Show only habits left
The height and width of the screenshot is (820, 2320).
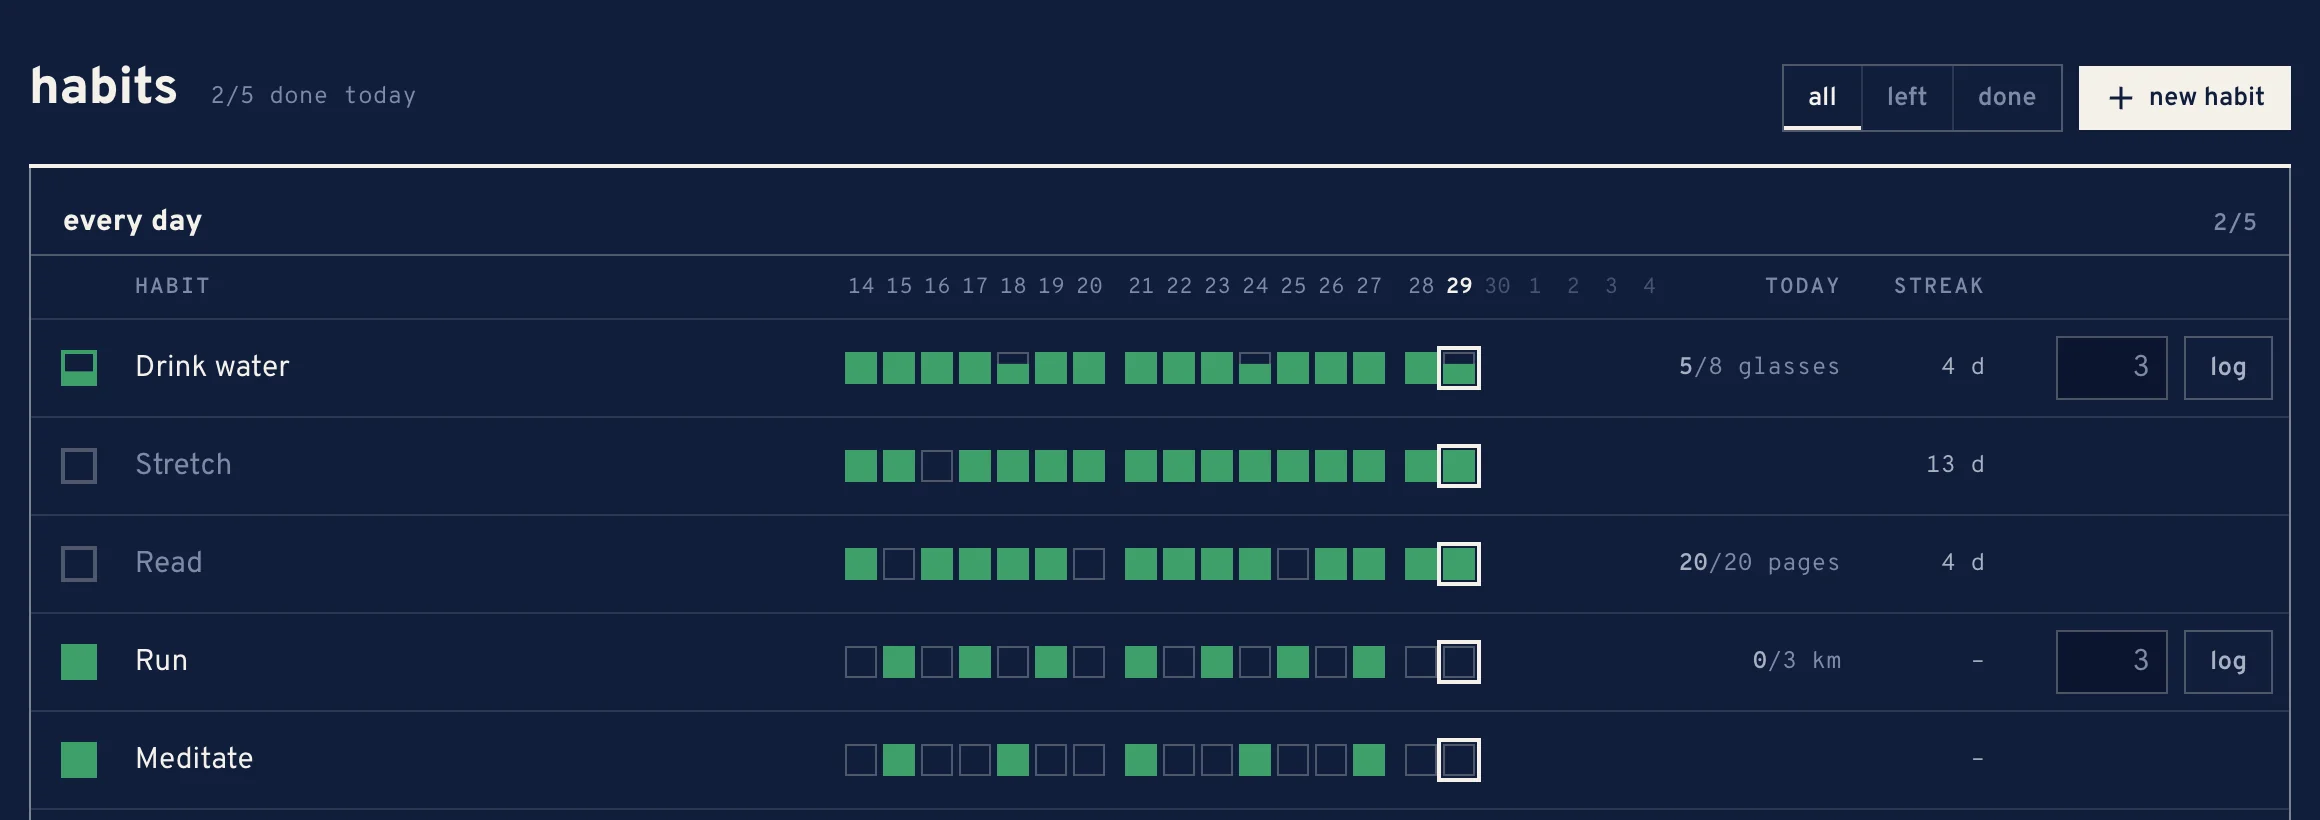pyautogui.click(x=1907, y=97)
